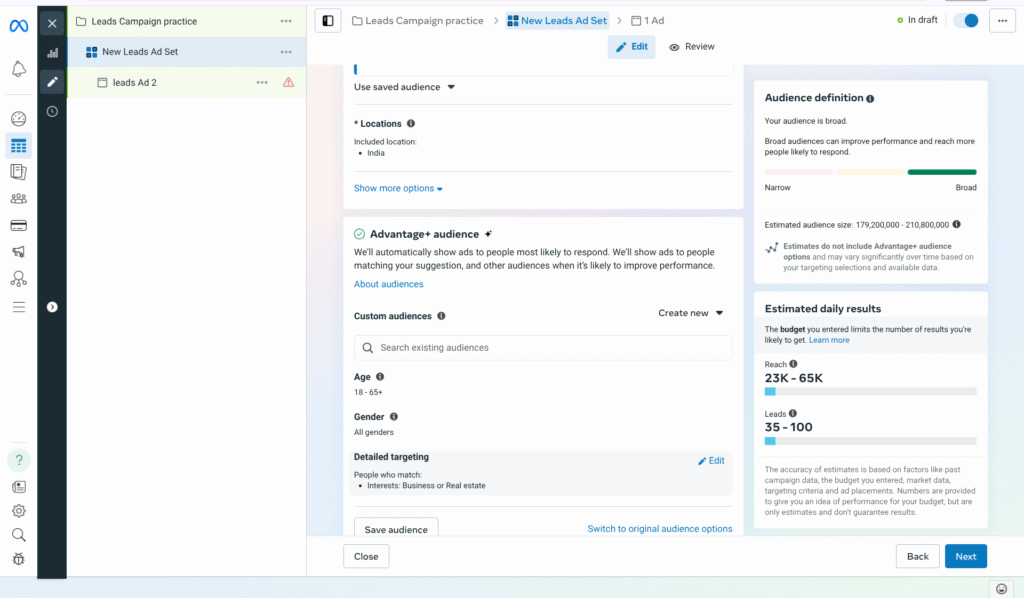Open the Meta logo home
This screenshot has height=598, width=1024.
tap(18, 25)
